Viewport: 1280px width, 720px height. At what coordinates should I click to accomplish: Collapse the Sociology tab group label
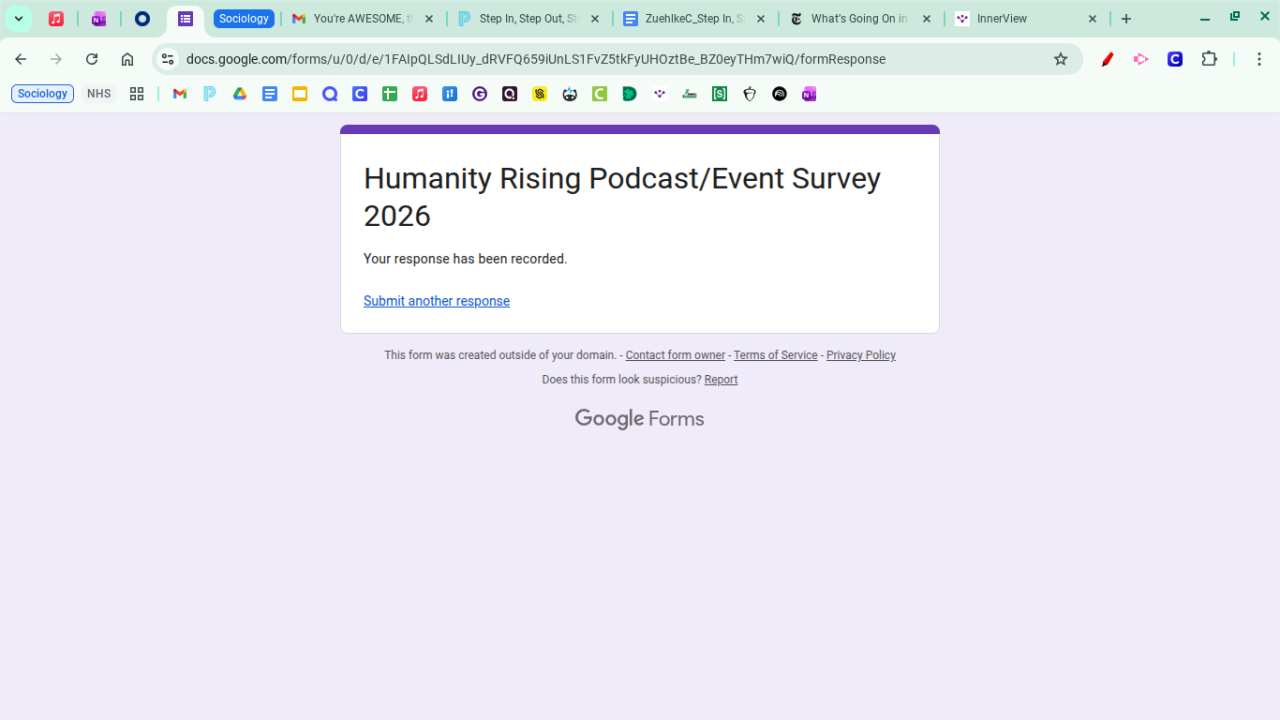tap(244, 19)
